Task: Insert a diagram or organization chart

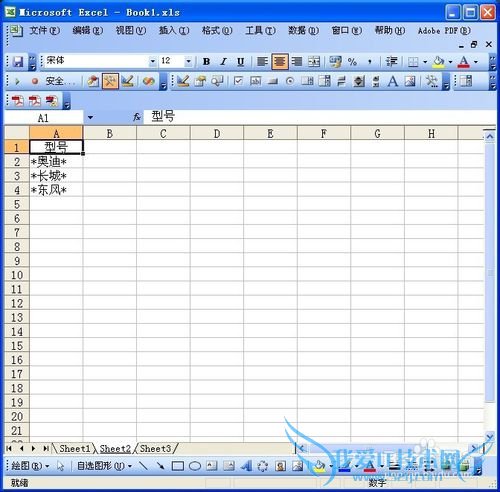Action: pos(263,466)
